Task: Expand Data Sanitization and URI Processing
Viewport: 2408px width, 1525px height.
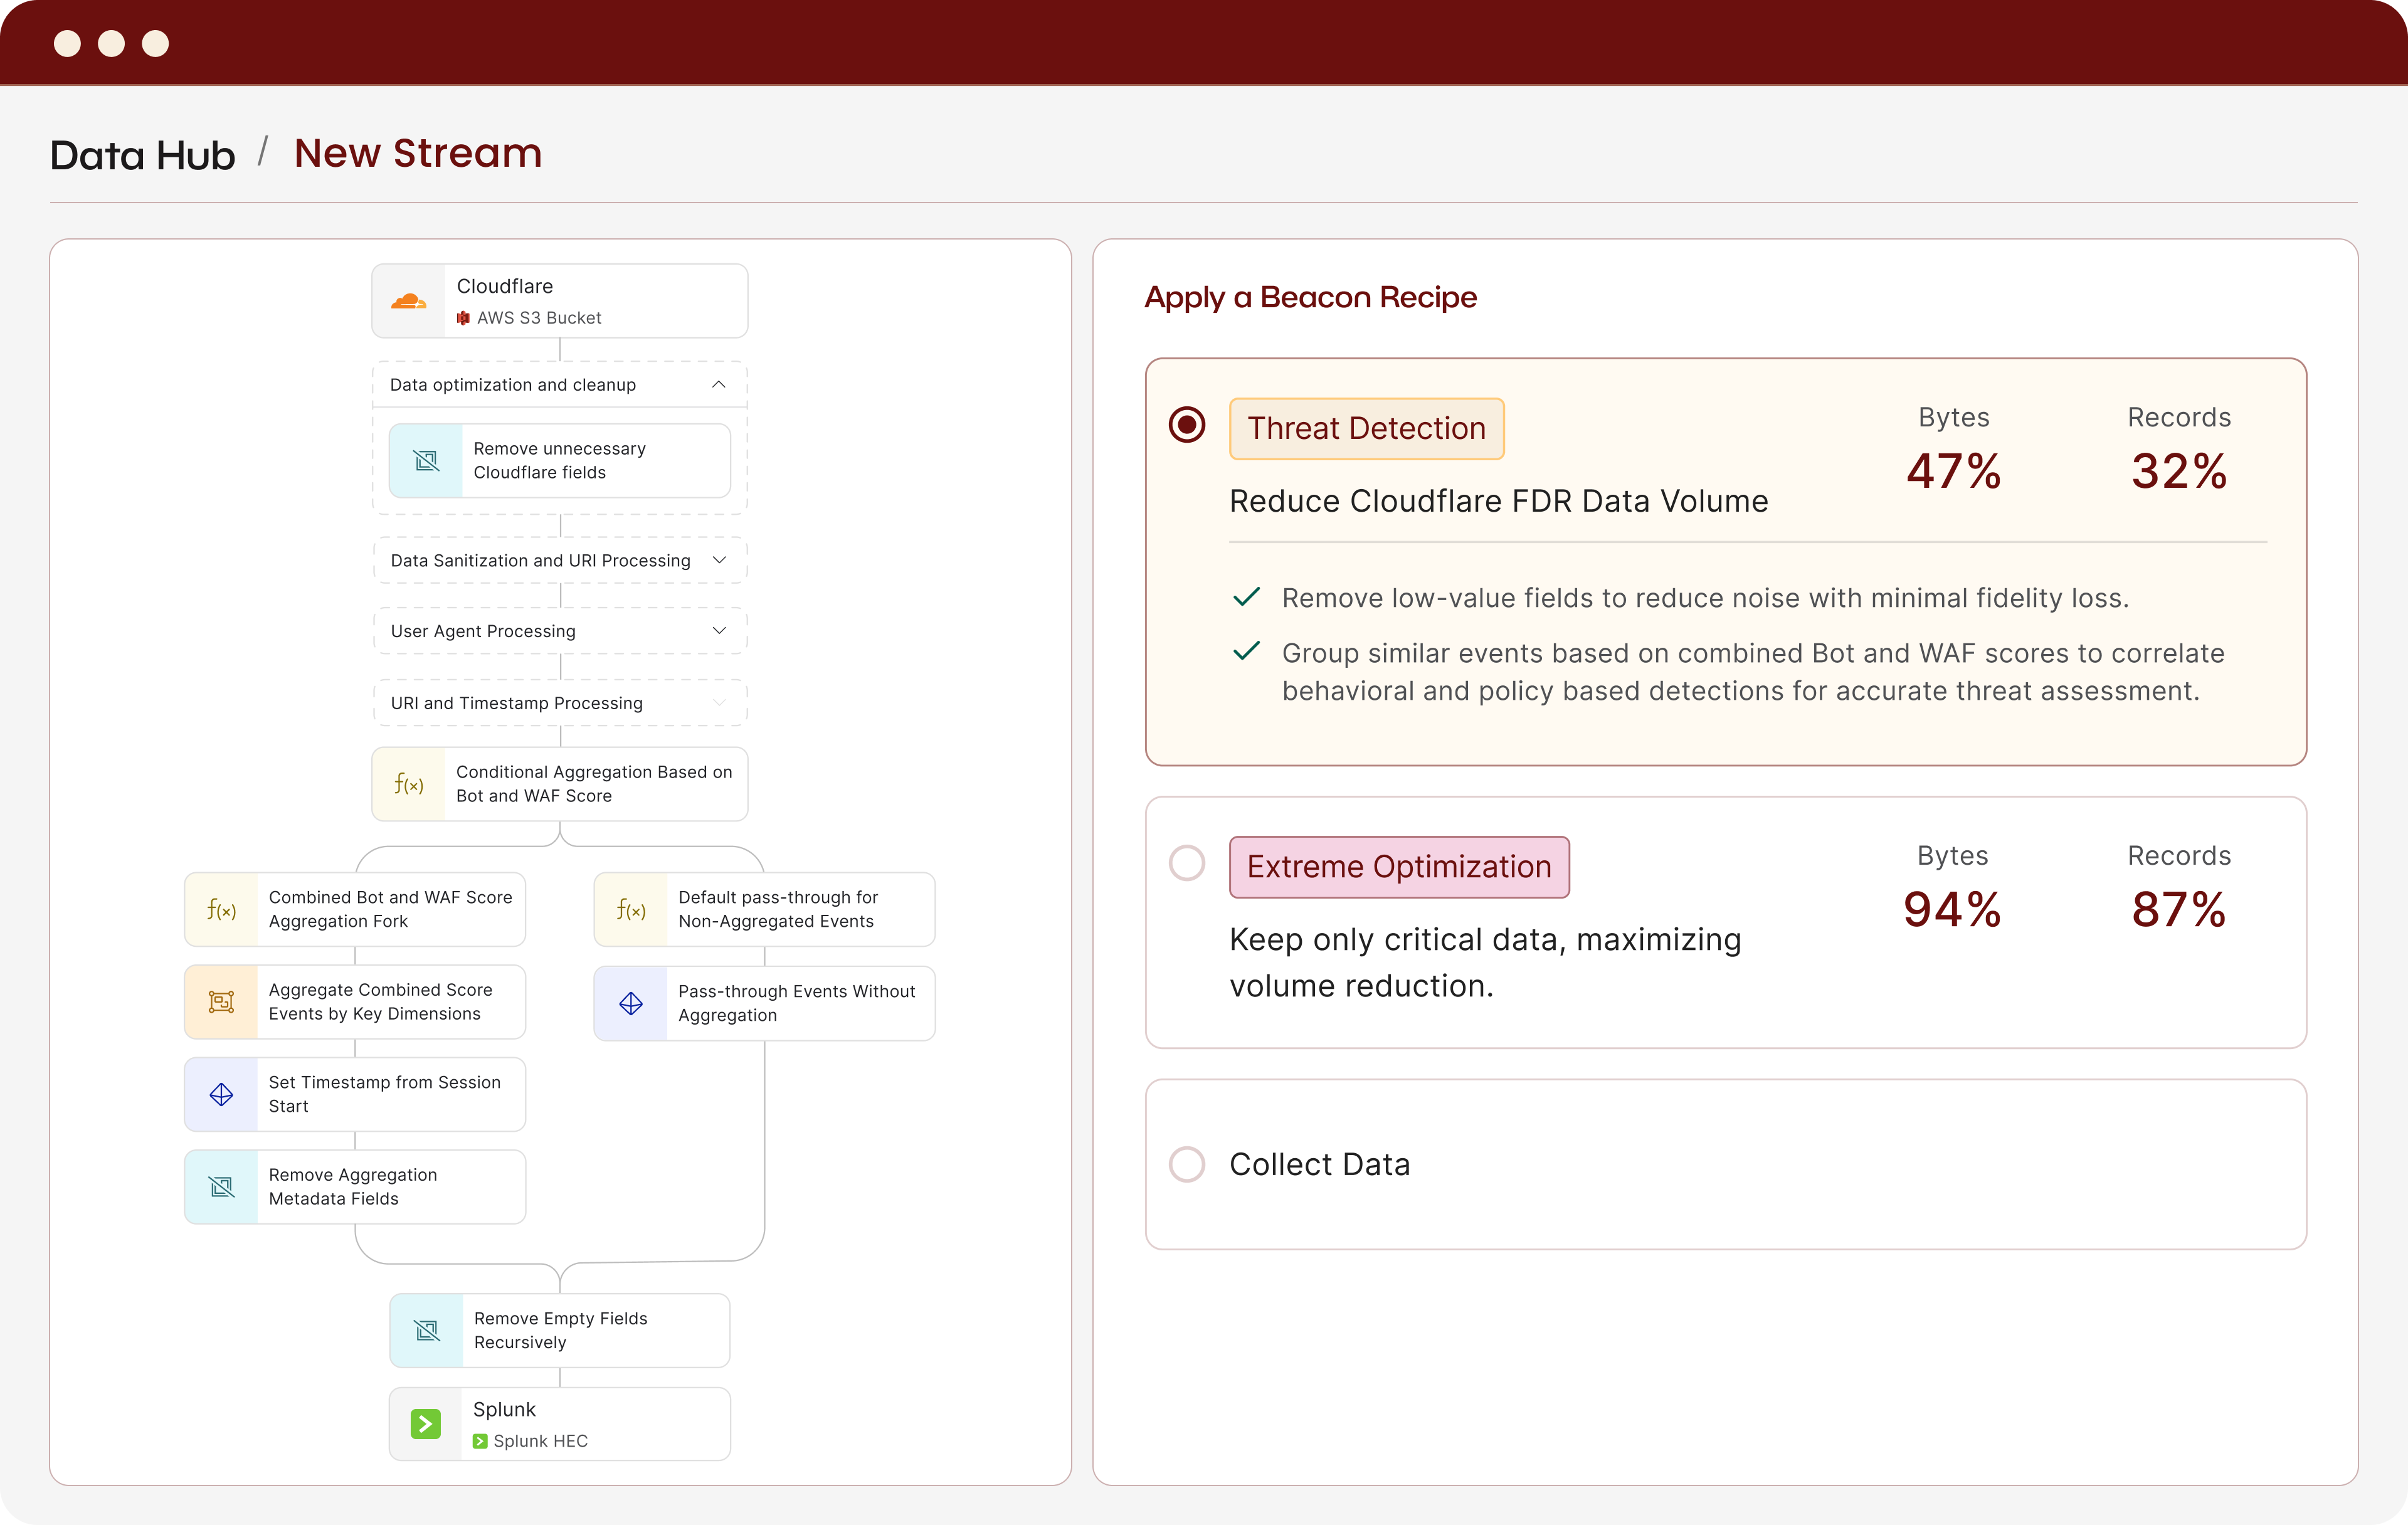Action: pos(718,560)
